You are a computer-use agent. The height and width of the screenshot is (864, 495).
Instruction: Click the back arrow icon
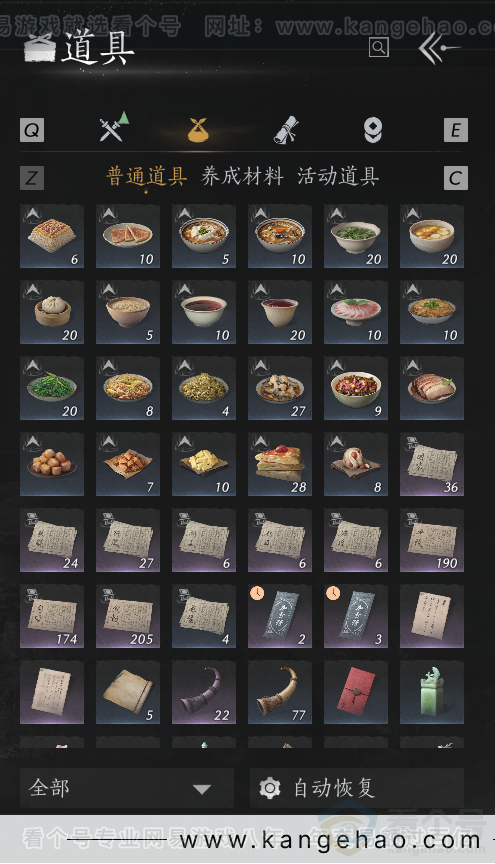pyautogui.click(x=439, y=48)
